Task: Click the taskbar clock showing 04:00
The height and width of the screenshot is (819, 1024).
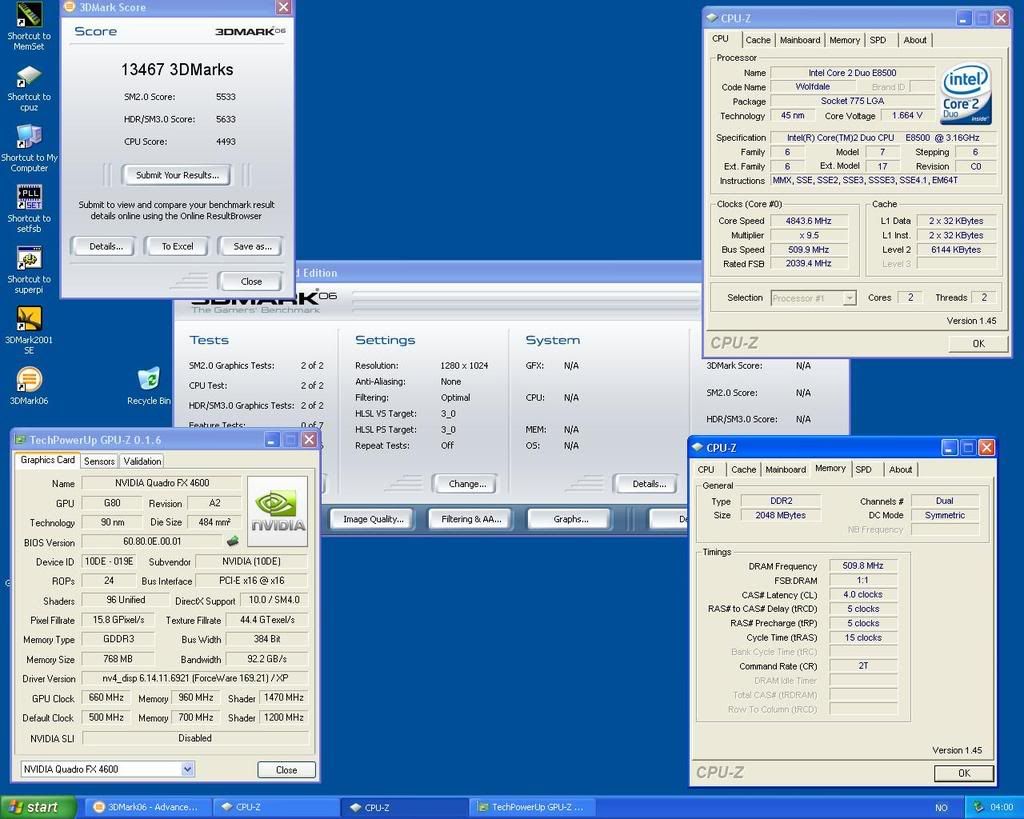Action: (1002, 808)
